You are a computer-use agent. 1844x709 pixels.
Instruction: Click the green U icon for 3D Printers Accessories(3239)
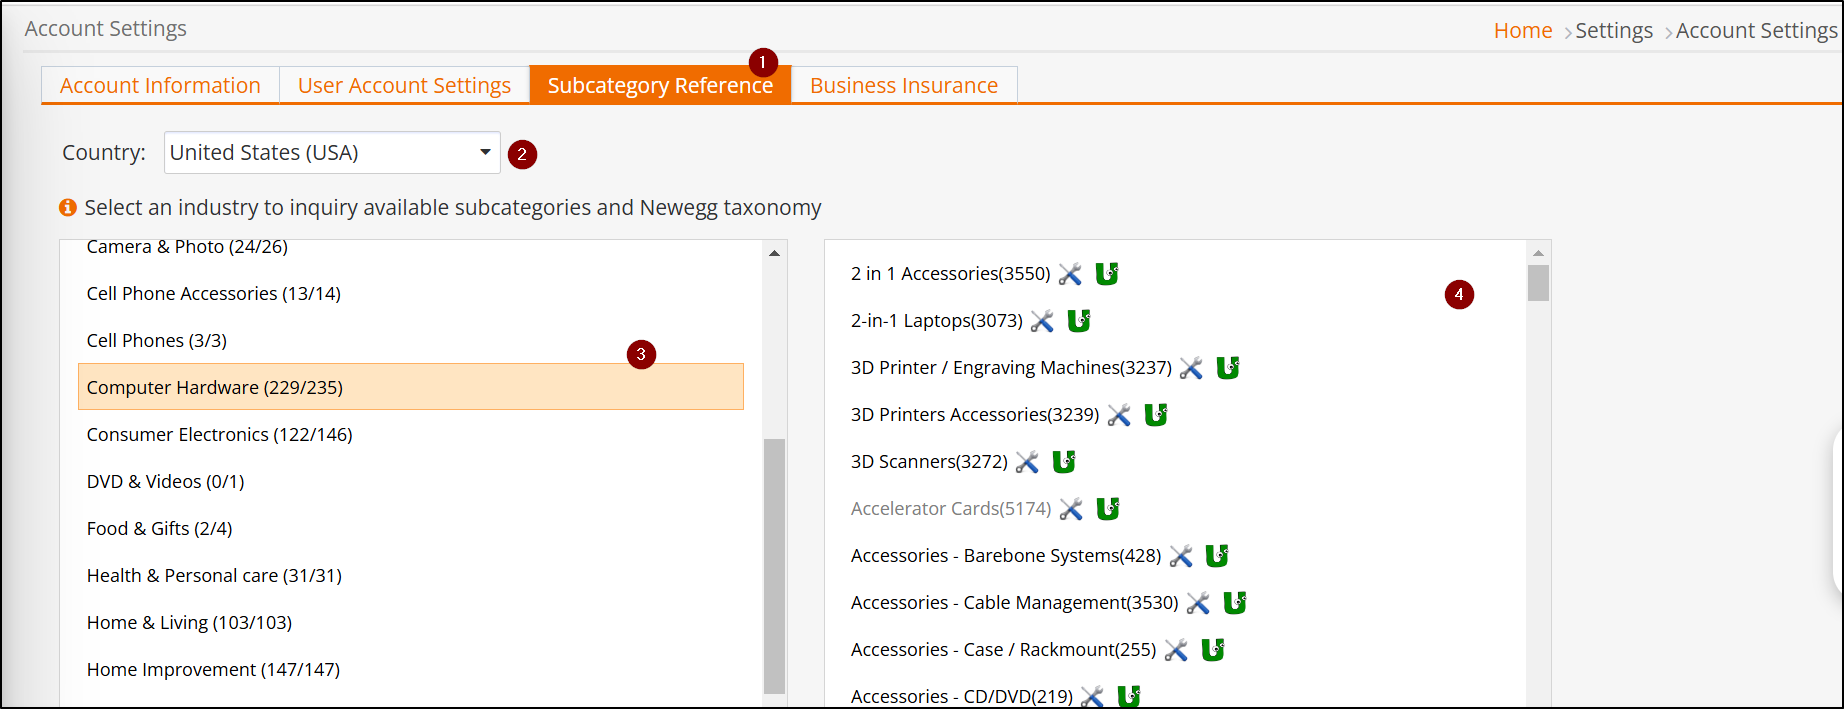(1156, 414)
